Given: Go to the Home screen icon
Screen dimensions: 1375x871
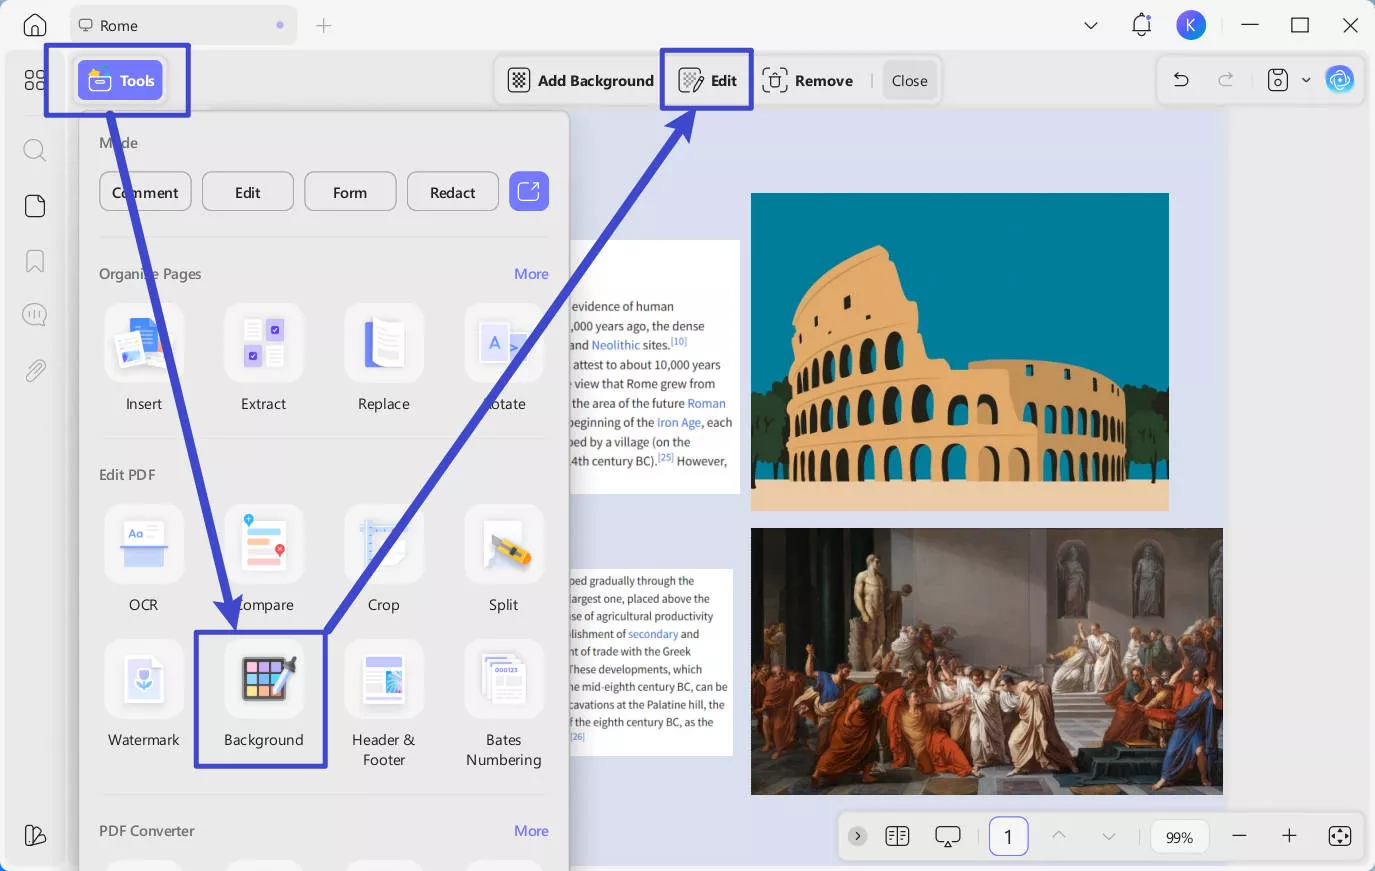Looking at the screenshot, I should pyautogui.click(x=35, y=25).
